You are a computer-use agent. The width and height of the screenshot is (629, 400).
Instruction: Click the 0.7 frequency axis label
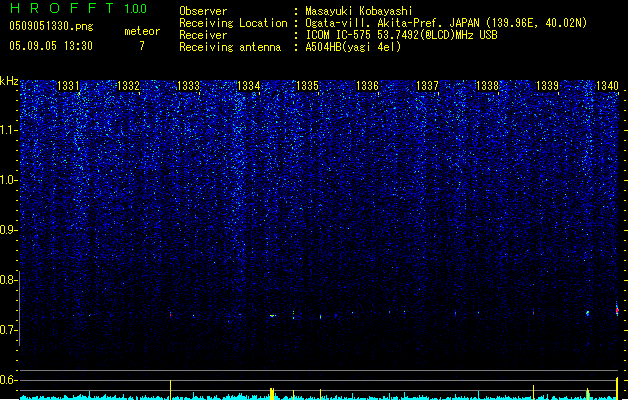(x=8, y=330)
